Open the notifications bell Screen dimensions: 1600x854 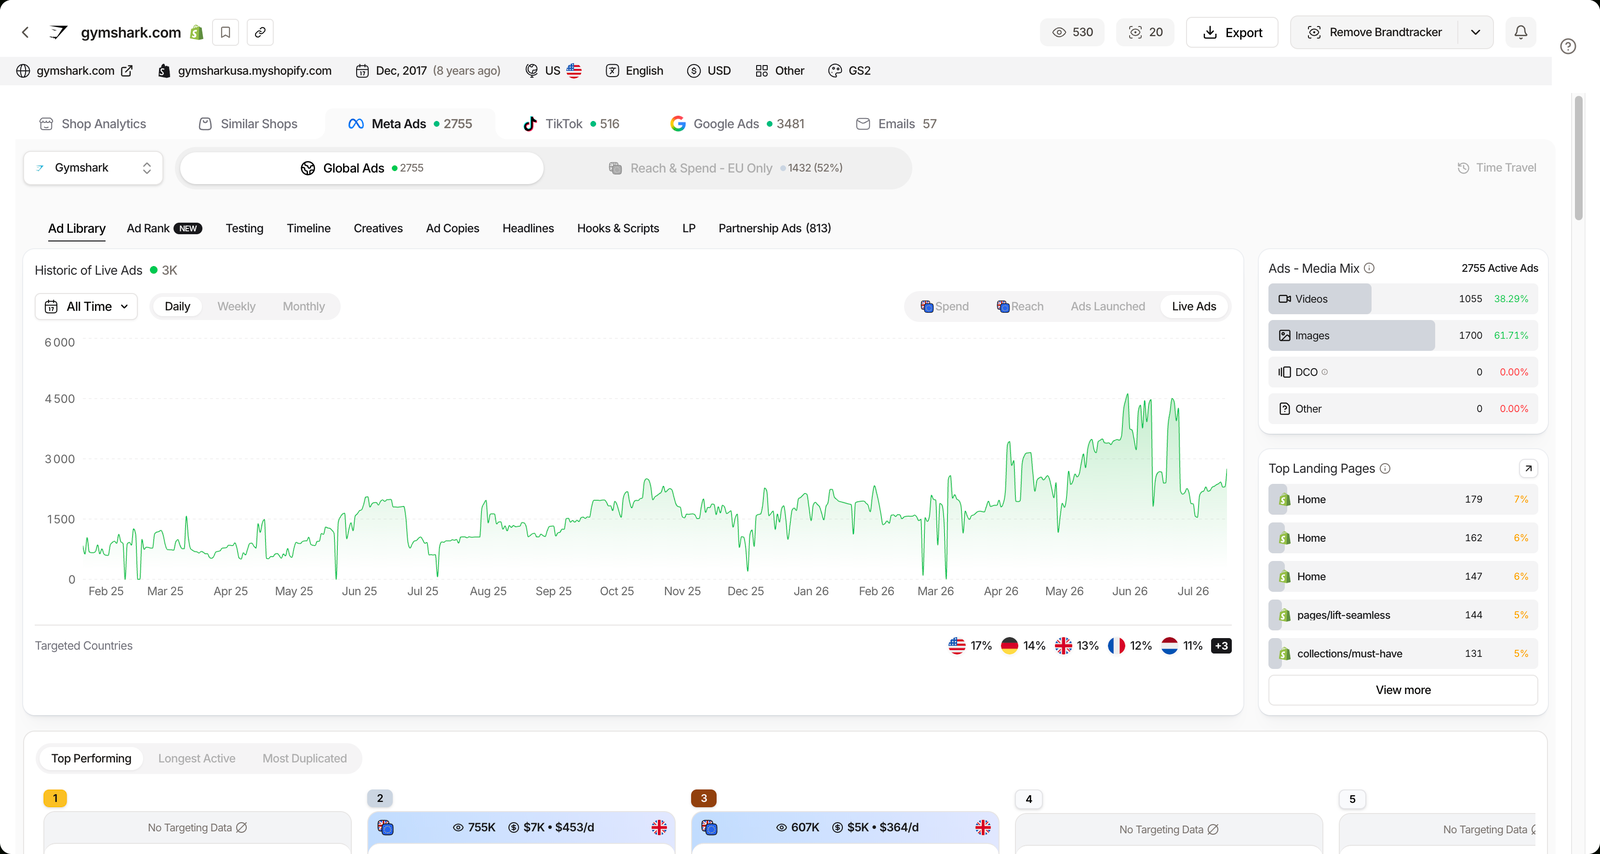[1521, 32]
